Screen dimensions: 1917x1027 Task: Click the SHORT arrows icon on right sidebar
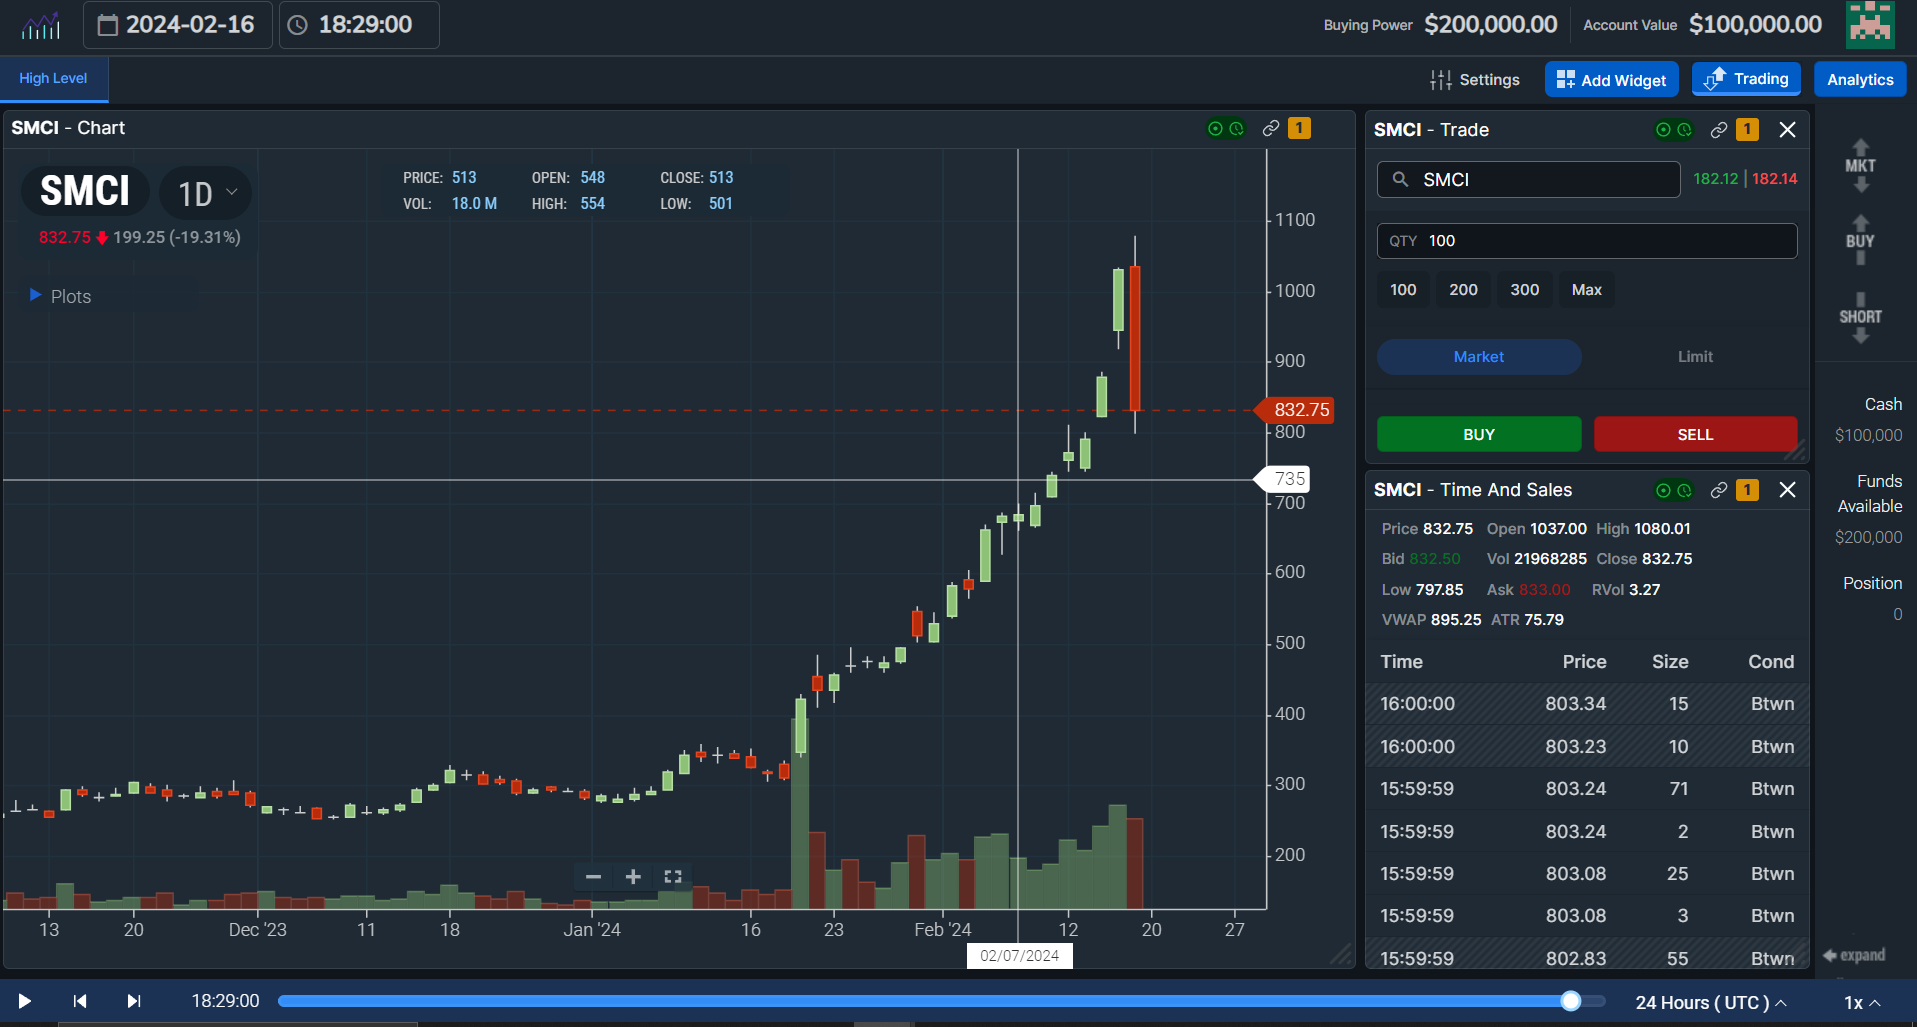coord(1859,316)
